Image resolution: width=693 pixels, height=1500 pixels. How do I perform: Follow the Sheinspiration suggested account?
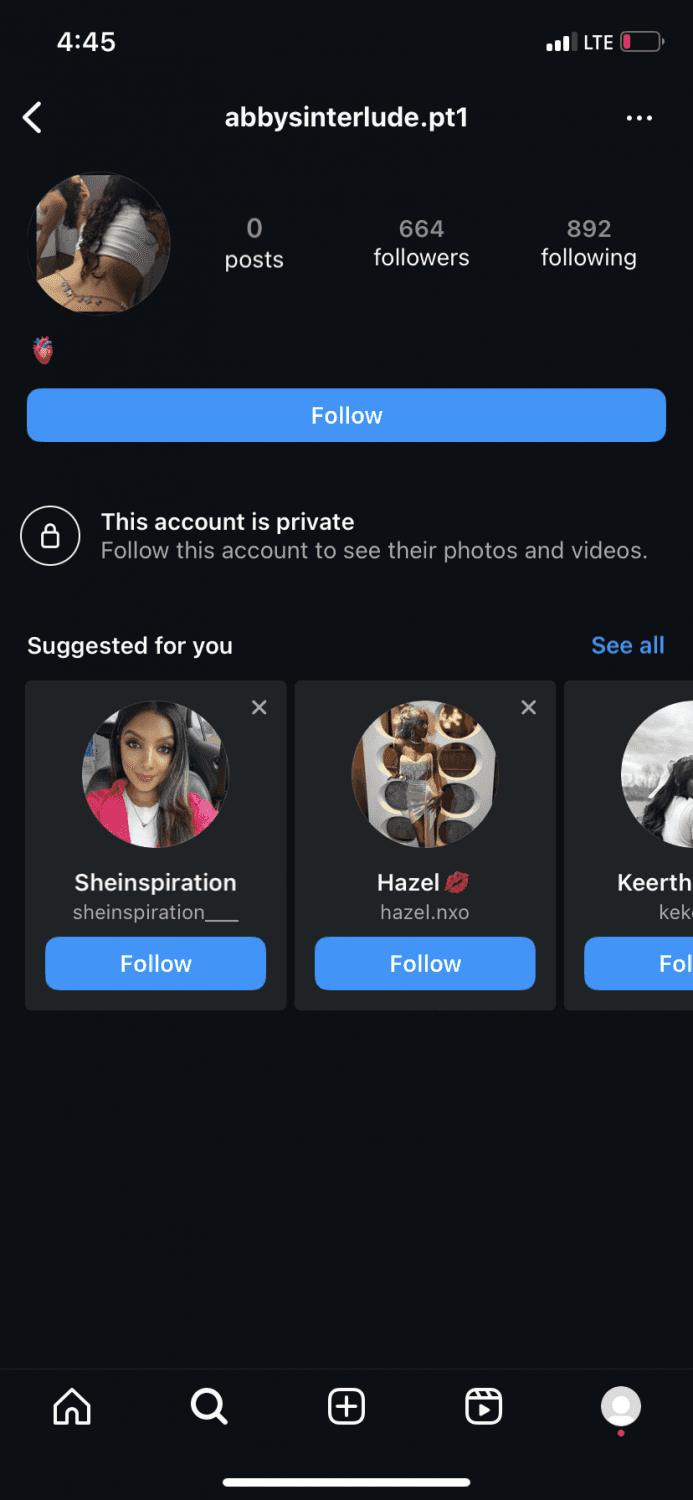coord(155,963)
